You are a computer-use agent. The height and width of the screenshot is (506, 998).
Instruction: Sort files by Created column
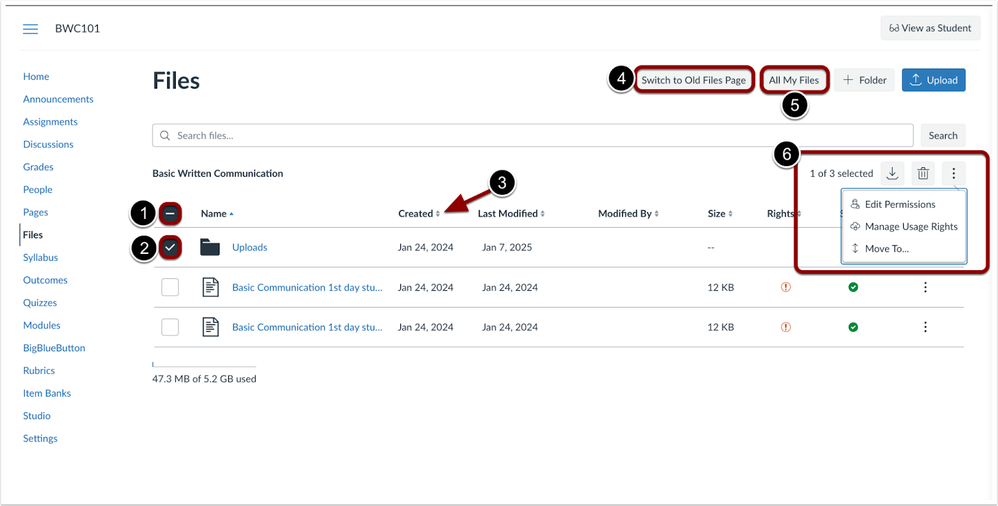coord(418,214)
